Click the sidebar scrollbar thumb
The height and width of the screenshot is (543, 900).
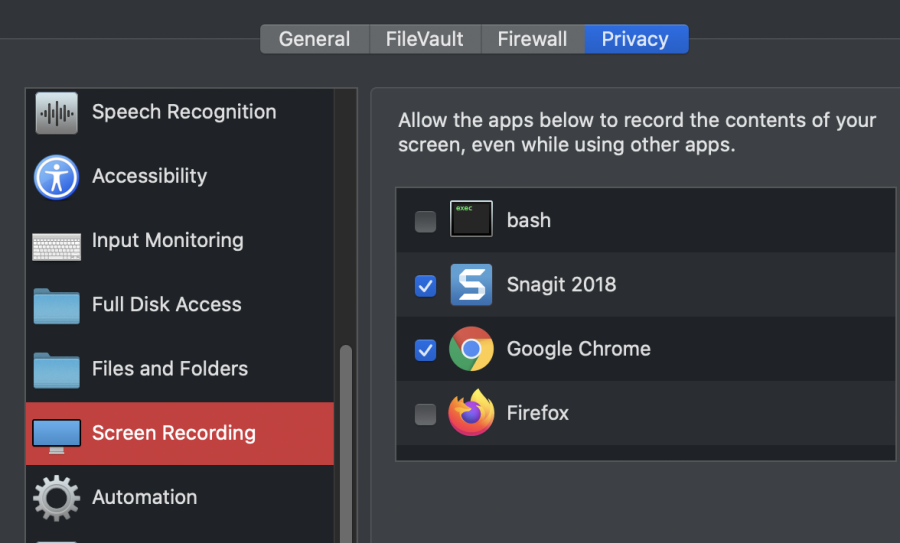tap(345, 440)
